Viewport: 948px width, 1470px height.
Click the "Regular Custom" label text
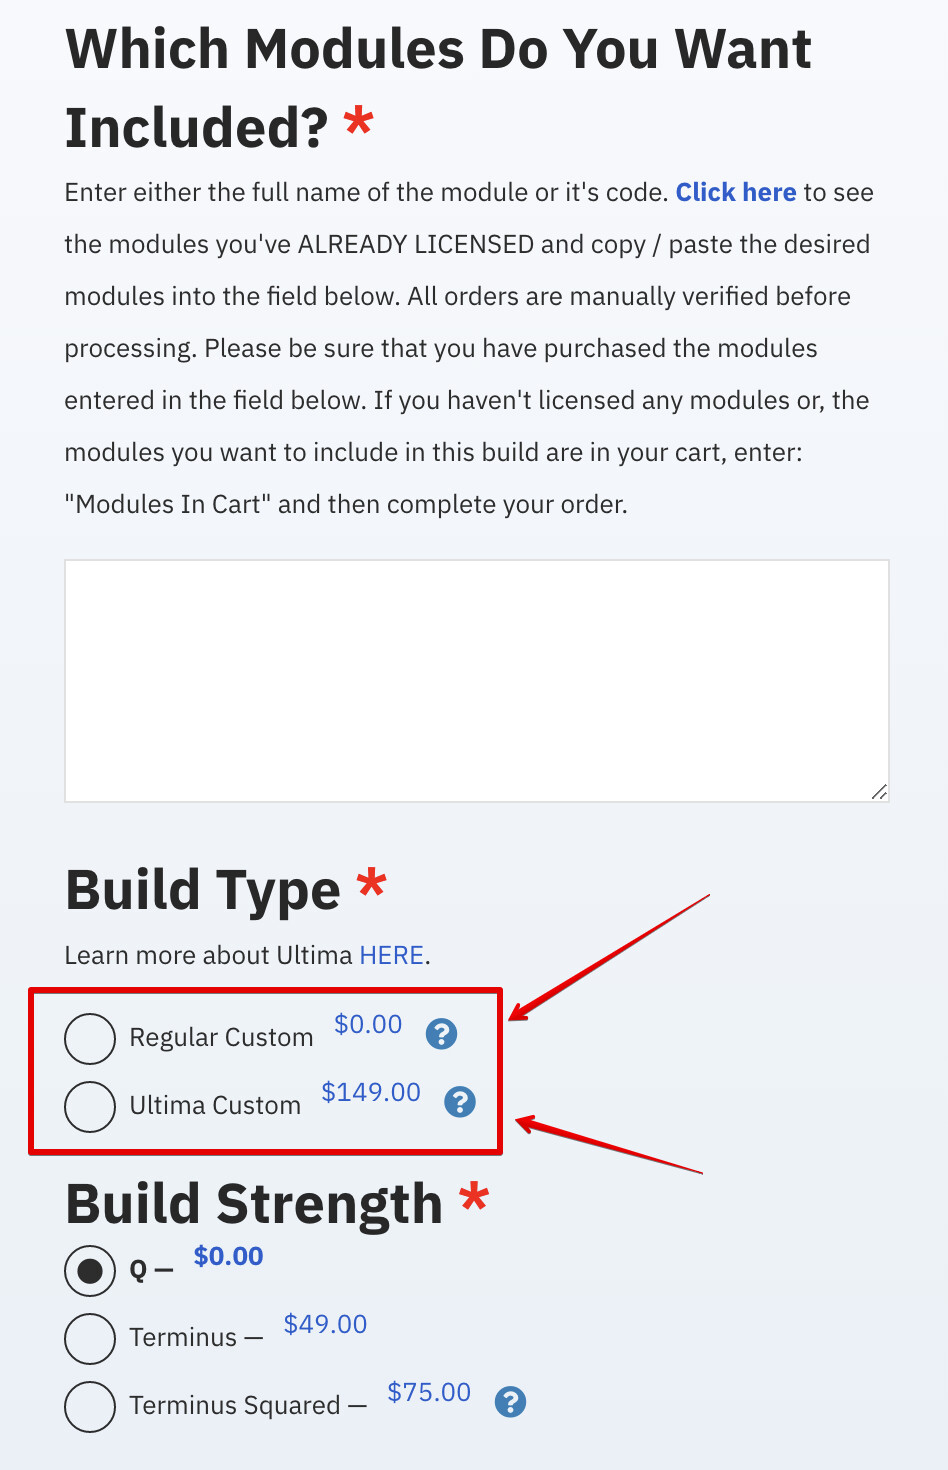[x=221, y=1038]
